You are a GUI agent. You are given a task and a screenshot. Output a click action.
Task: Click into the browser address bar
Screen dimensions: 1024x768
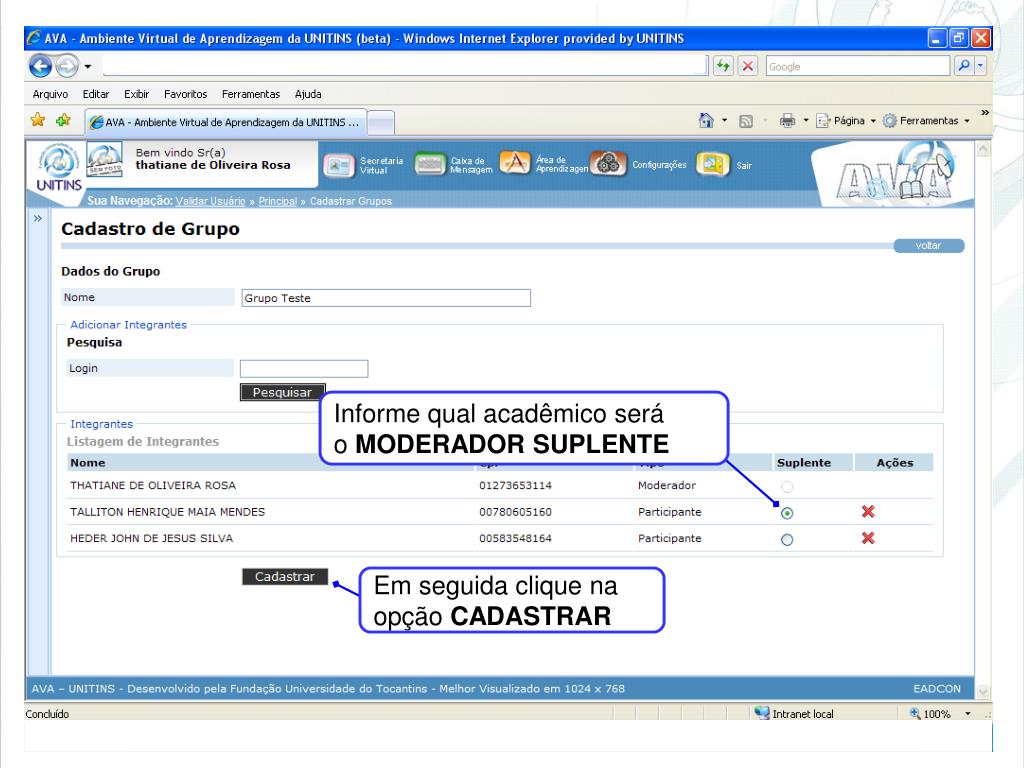click(404, 65)
